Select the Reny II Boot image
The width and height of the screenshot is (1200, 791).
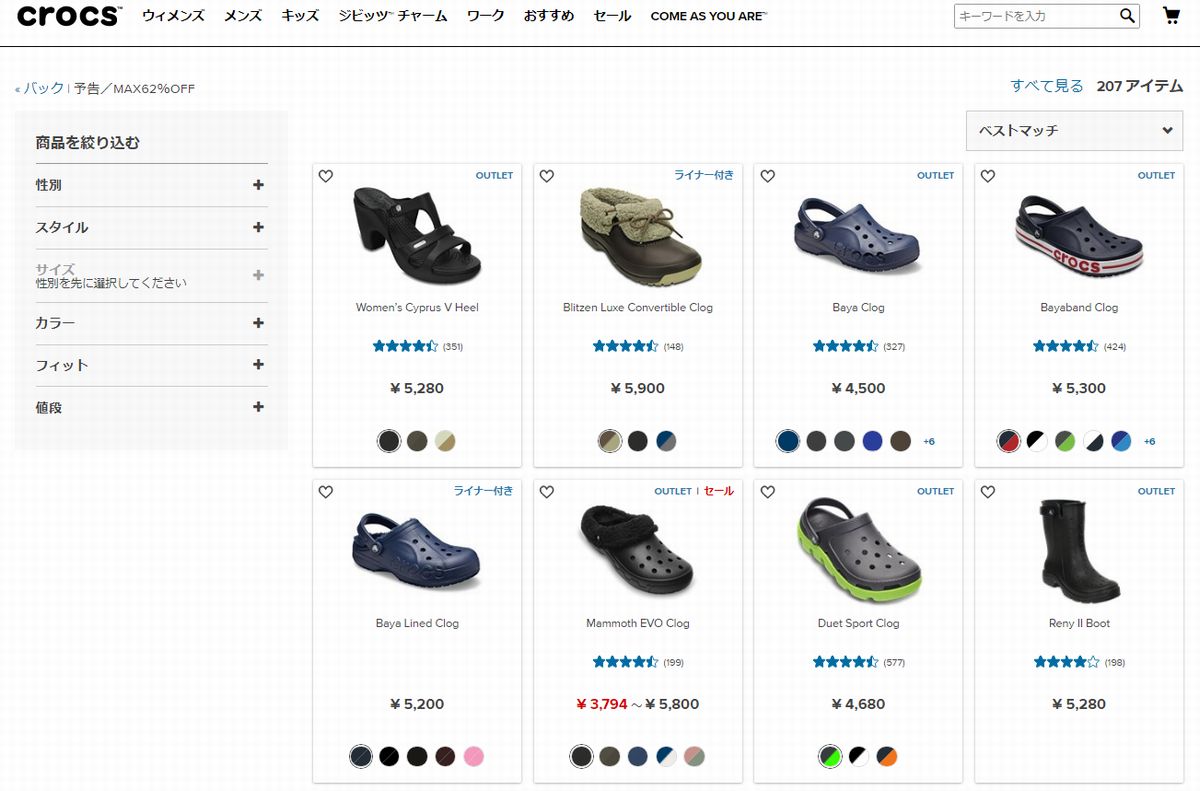1079,549
